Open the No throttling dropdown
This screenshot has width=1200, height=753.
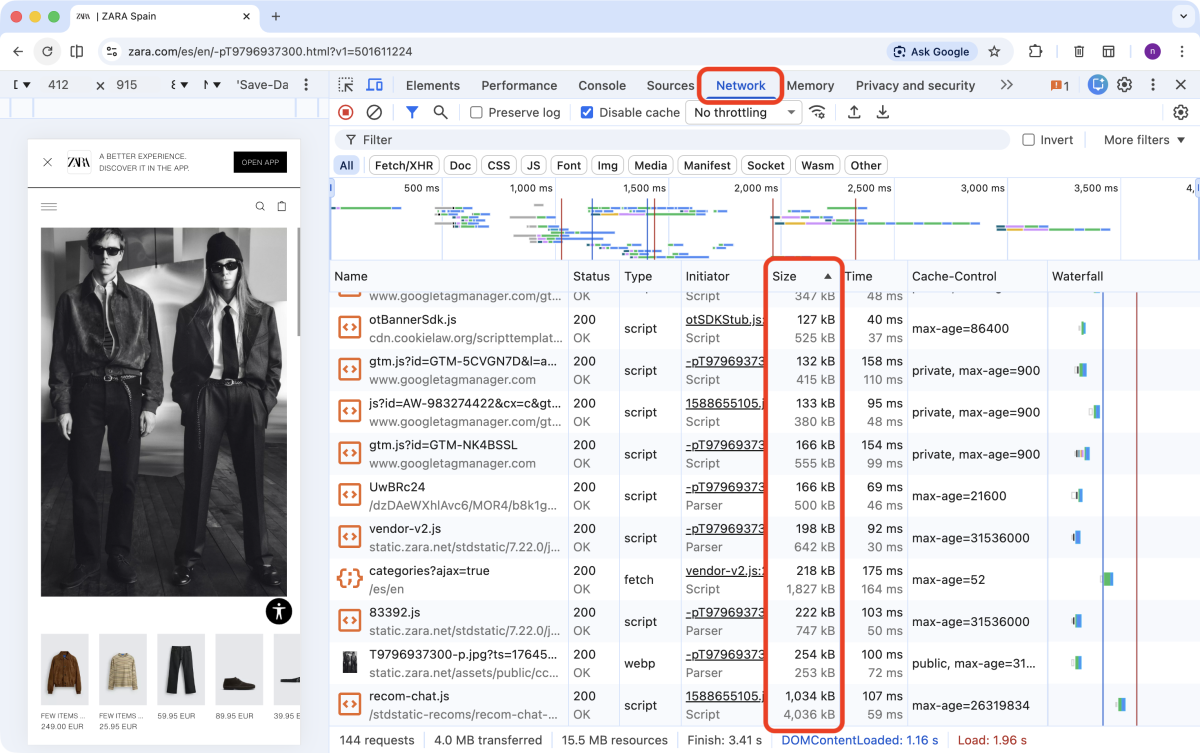pos(743,112)
